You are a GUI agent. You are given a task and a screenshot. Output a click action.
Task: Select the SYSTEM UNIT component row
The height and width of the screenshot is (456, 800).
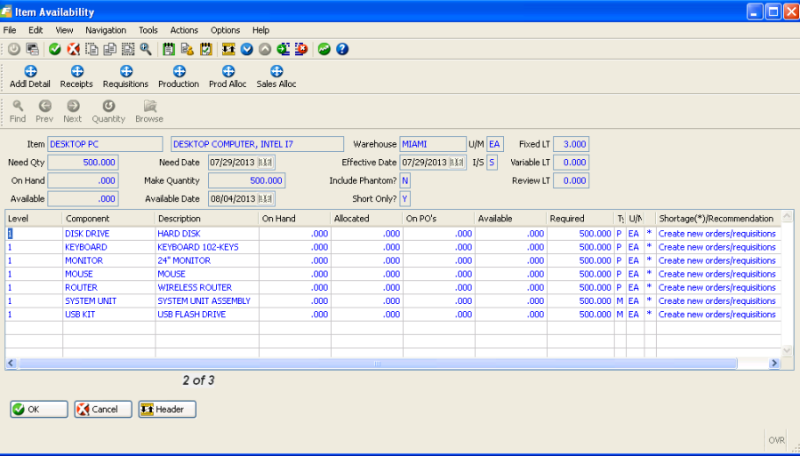[94, 301]
